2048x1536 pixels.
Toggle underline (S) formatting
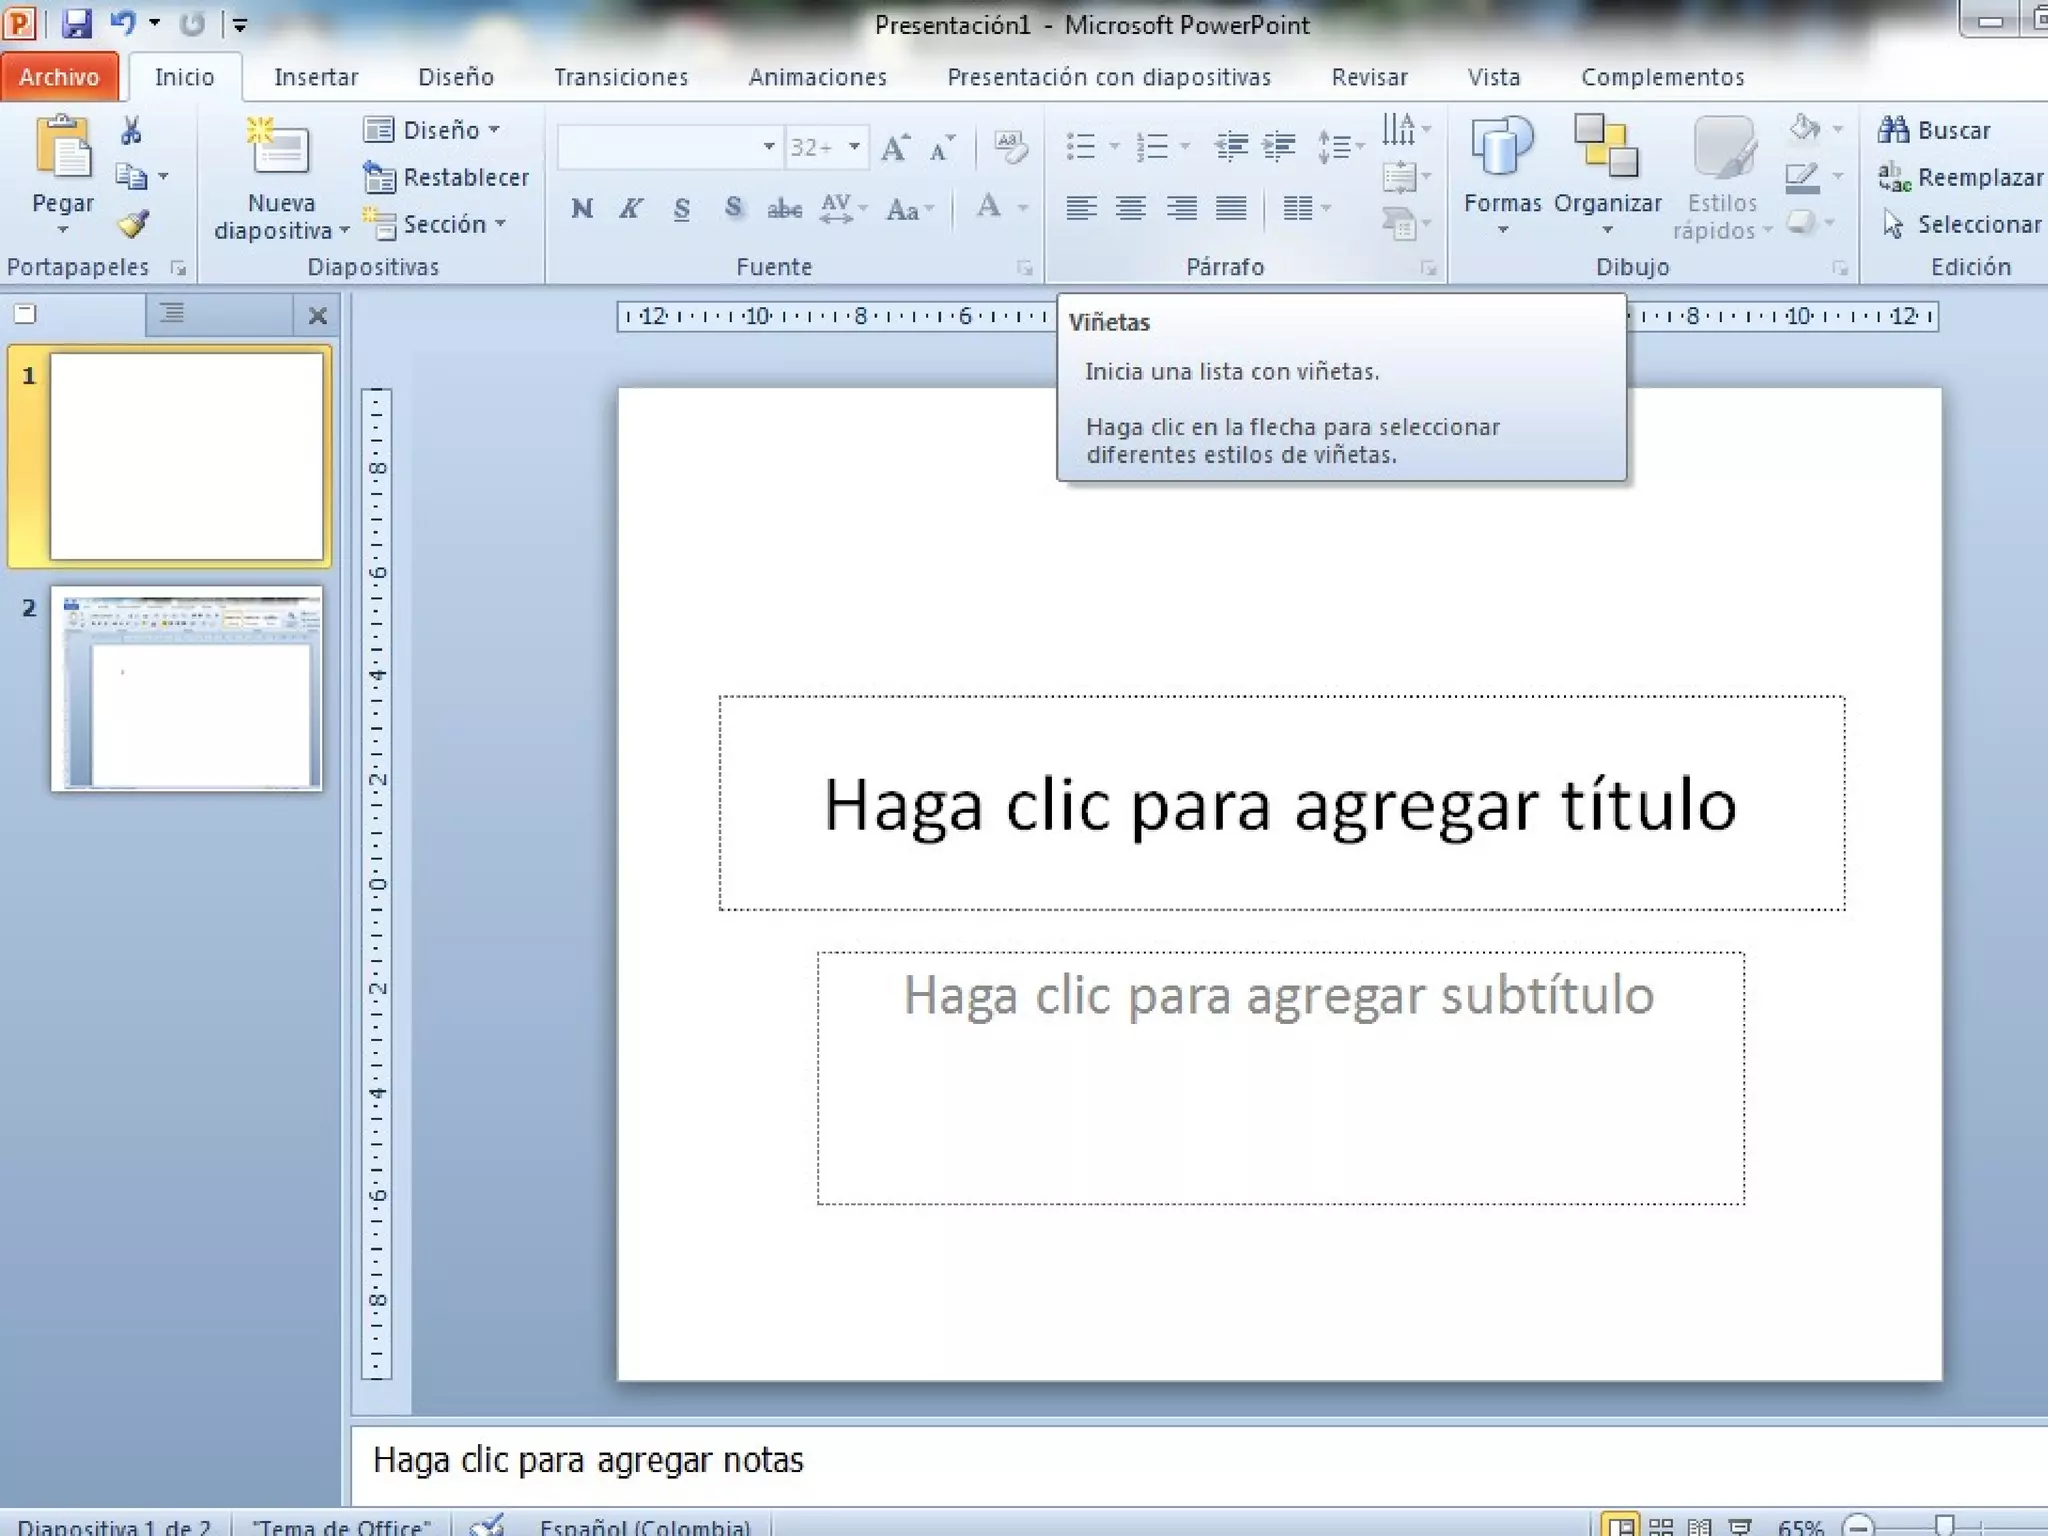click(x=681, y=208)
